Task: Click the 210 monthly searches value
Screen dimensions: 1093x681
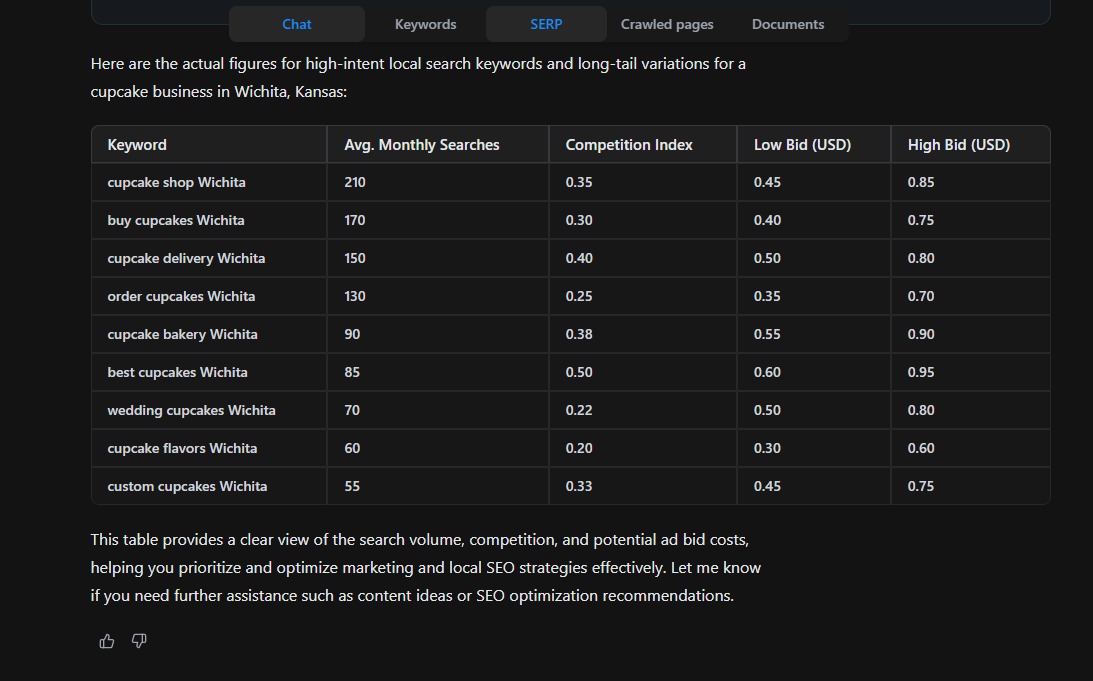Action: pos(355,183)
